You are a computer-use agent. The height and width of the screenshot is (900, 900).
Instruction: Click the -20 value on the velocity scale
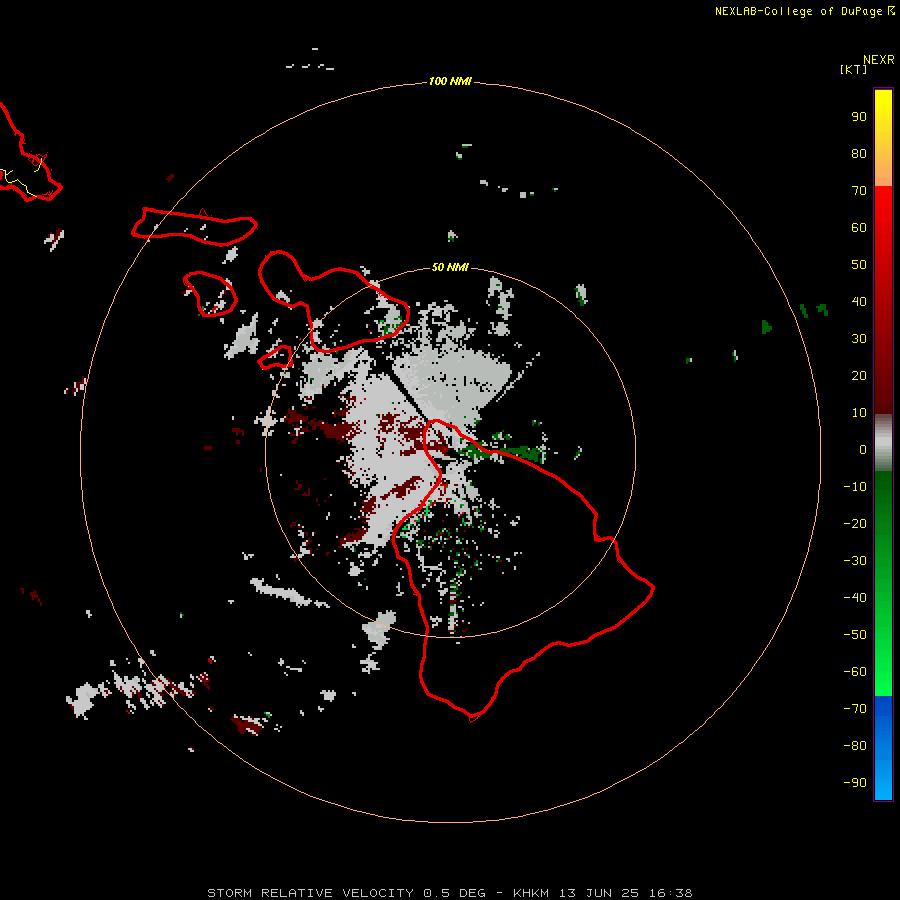pos(855,523)
